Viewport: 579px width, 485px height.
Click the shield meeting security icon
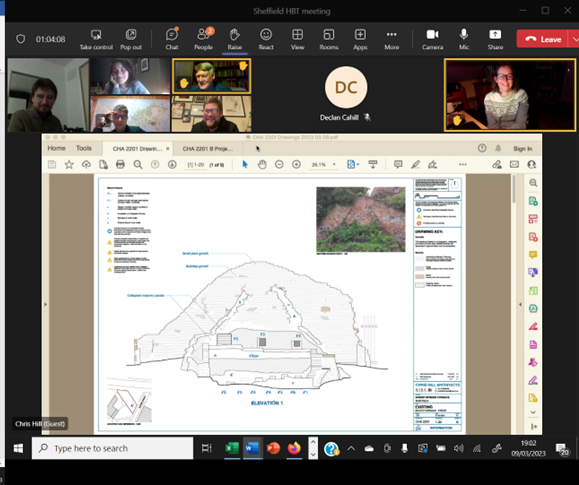pos(21,39)
